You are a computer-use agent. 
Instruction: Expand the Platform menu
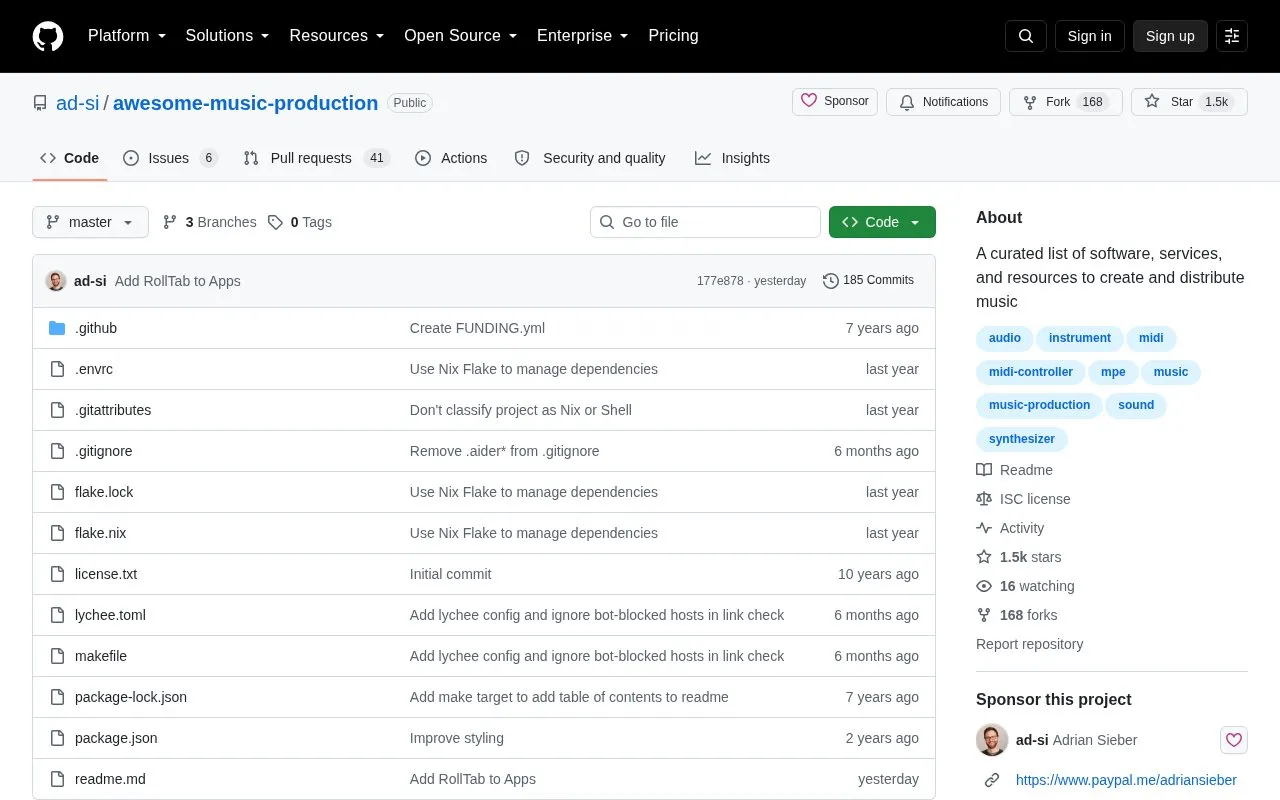(127, 36)
